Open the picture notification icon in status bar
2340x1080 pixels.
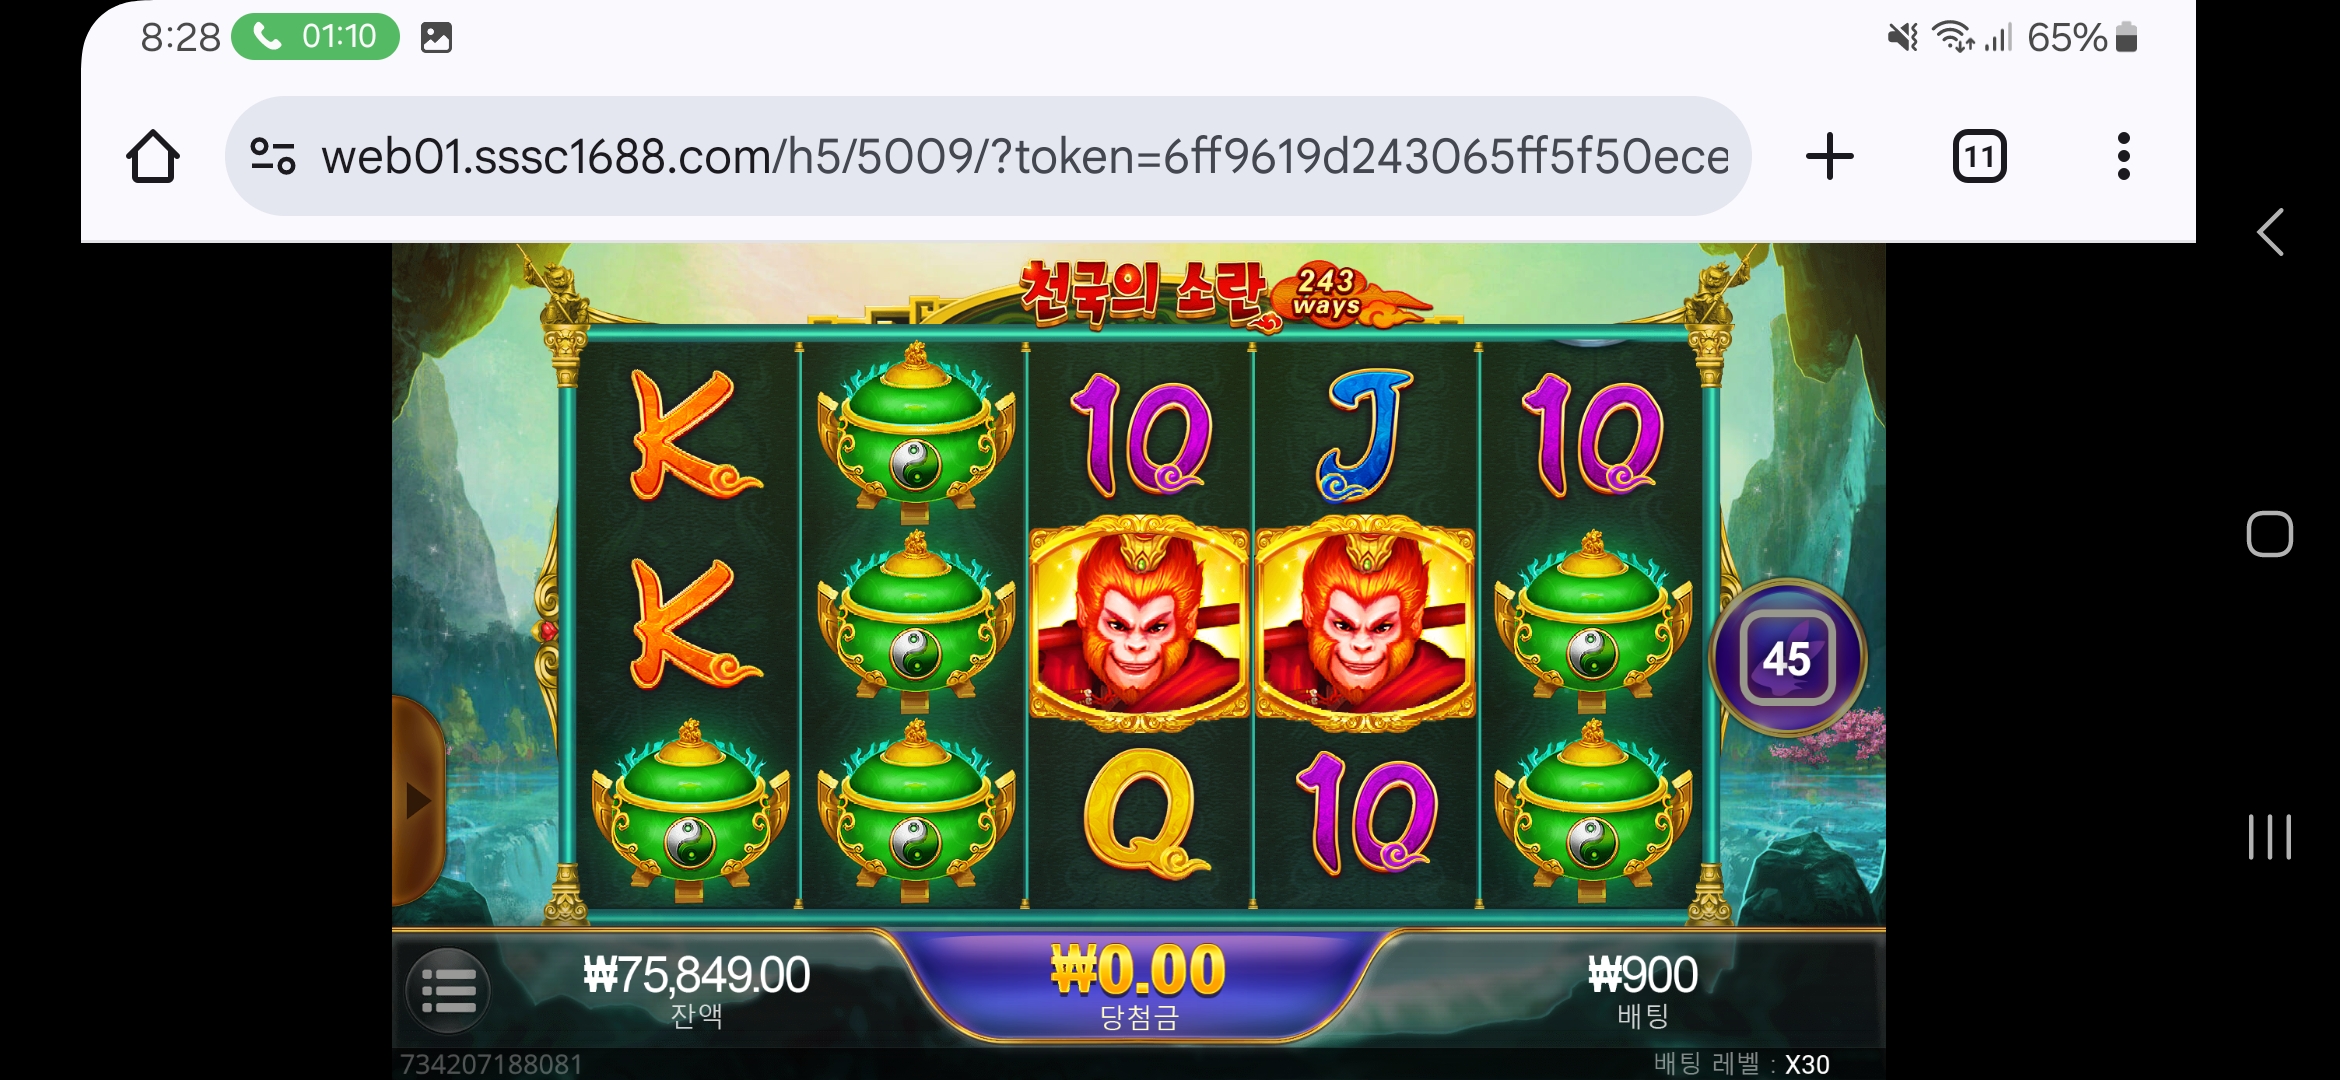click(x=436, y=38)
